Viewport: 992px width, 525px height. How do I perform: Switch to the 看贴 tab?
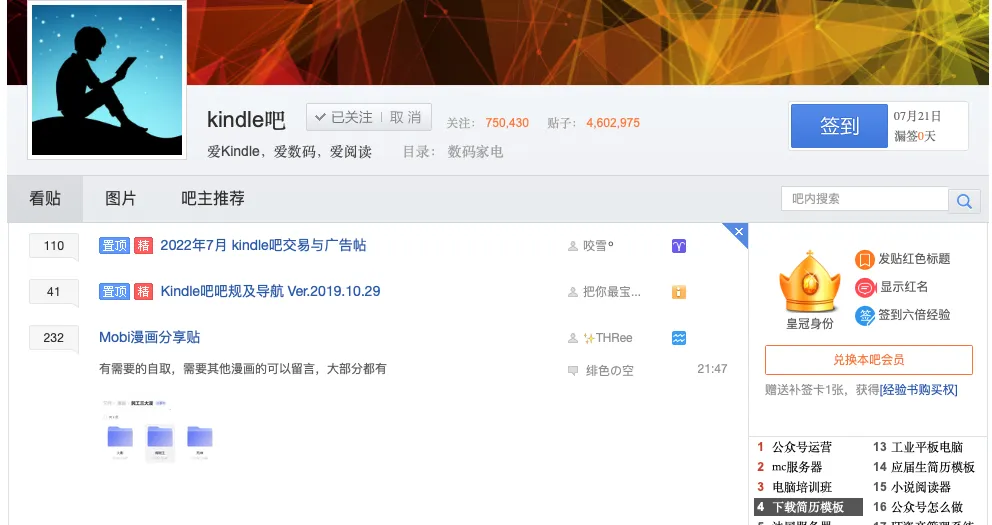coord(45,198)
